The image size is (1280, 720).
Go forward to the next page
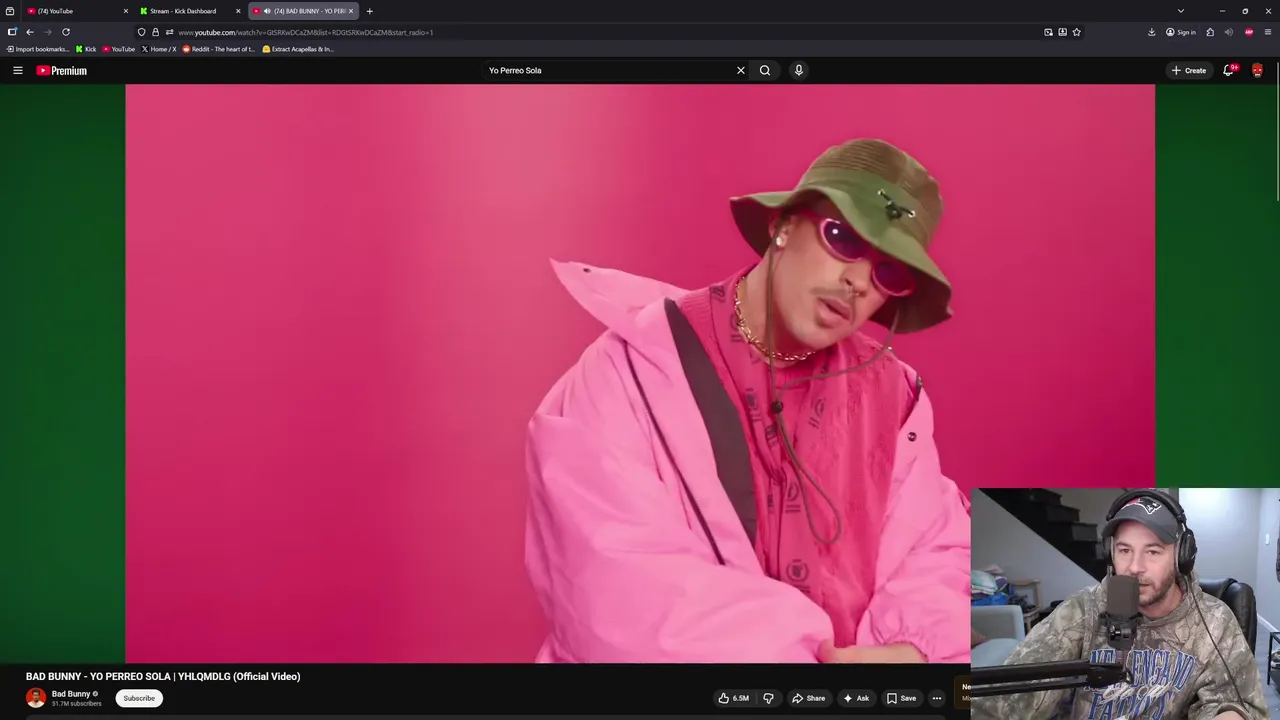coord(48,32)
